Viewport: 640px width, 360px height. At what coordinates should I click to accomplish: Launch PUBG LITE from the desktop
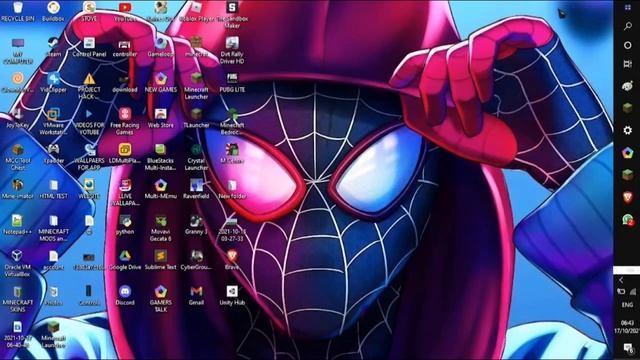(x=232, y=82)
